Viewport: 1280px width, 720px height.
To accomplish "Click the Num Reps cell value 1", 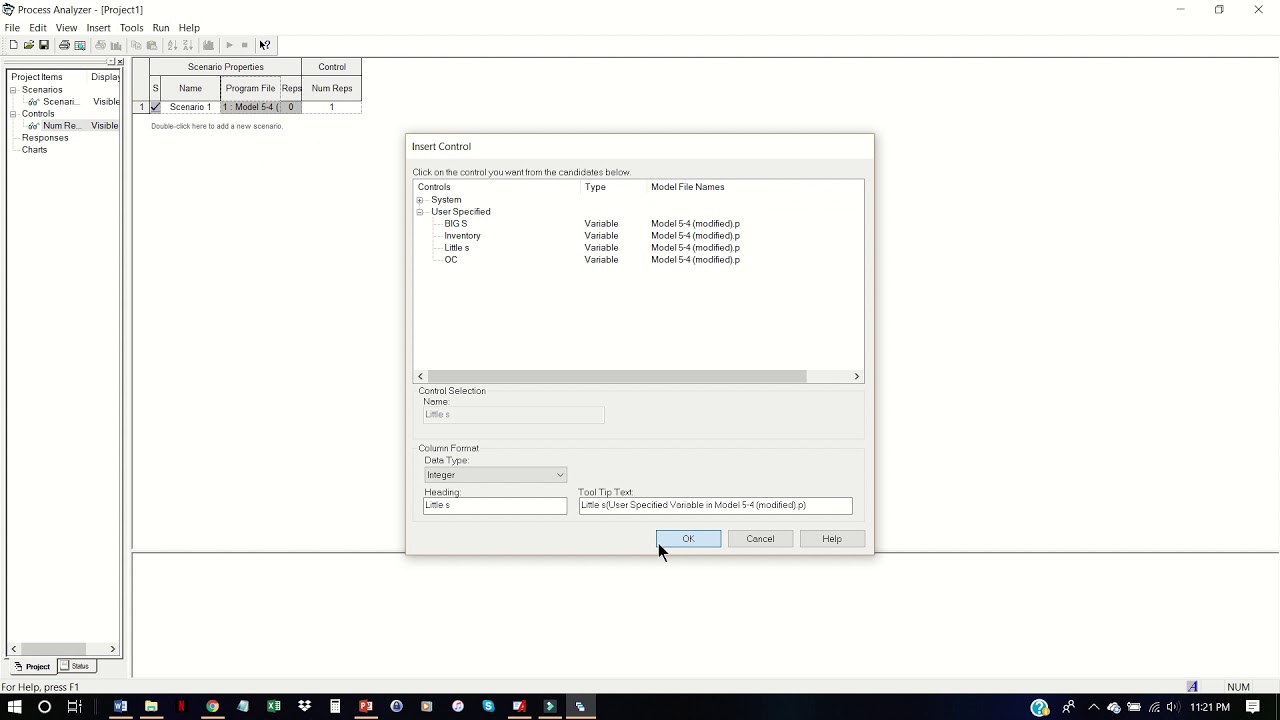I will (x=332, y=107).
